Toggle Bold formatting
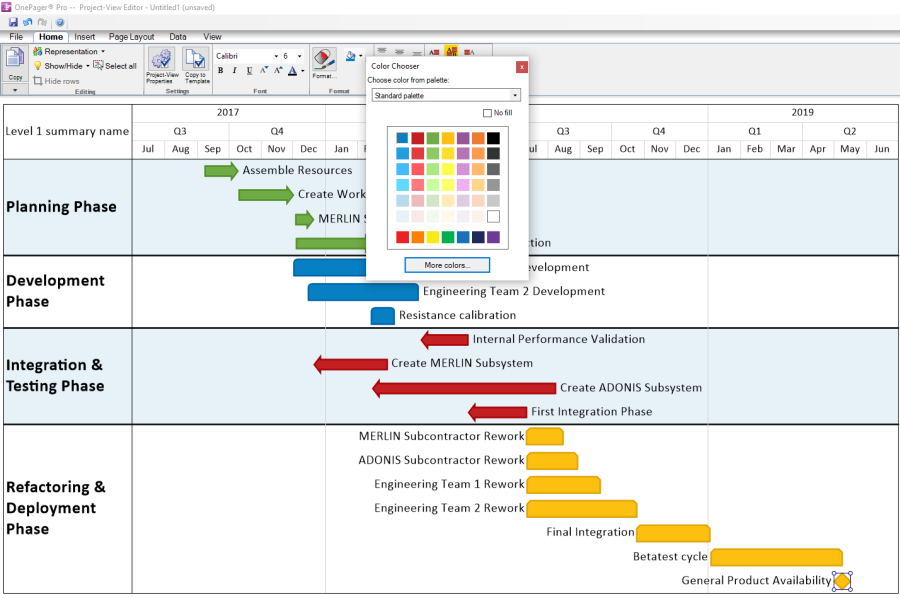Screen dimensions: 900x598 click(x=220, y=71)
